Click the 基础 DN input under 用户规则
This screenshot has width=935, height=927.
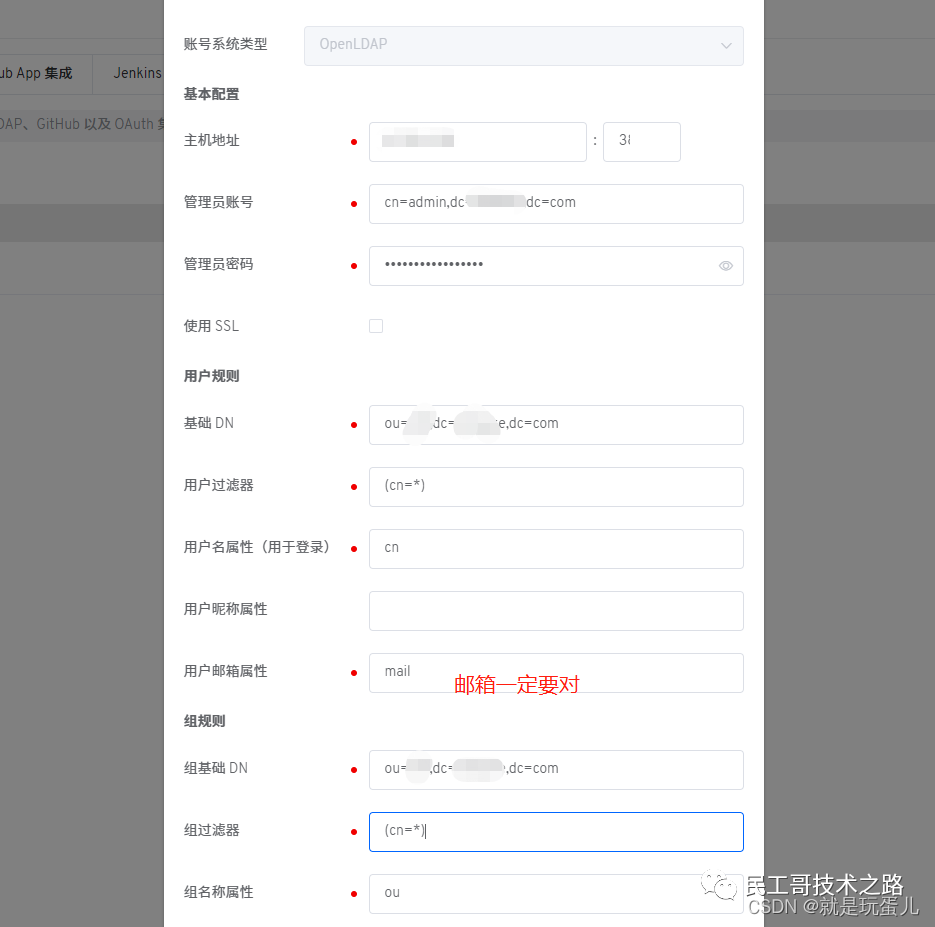pos(555,424)
